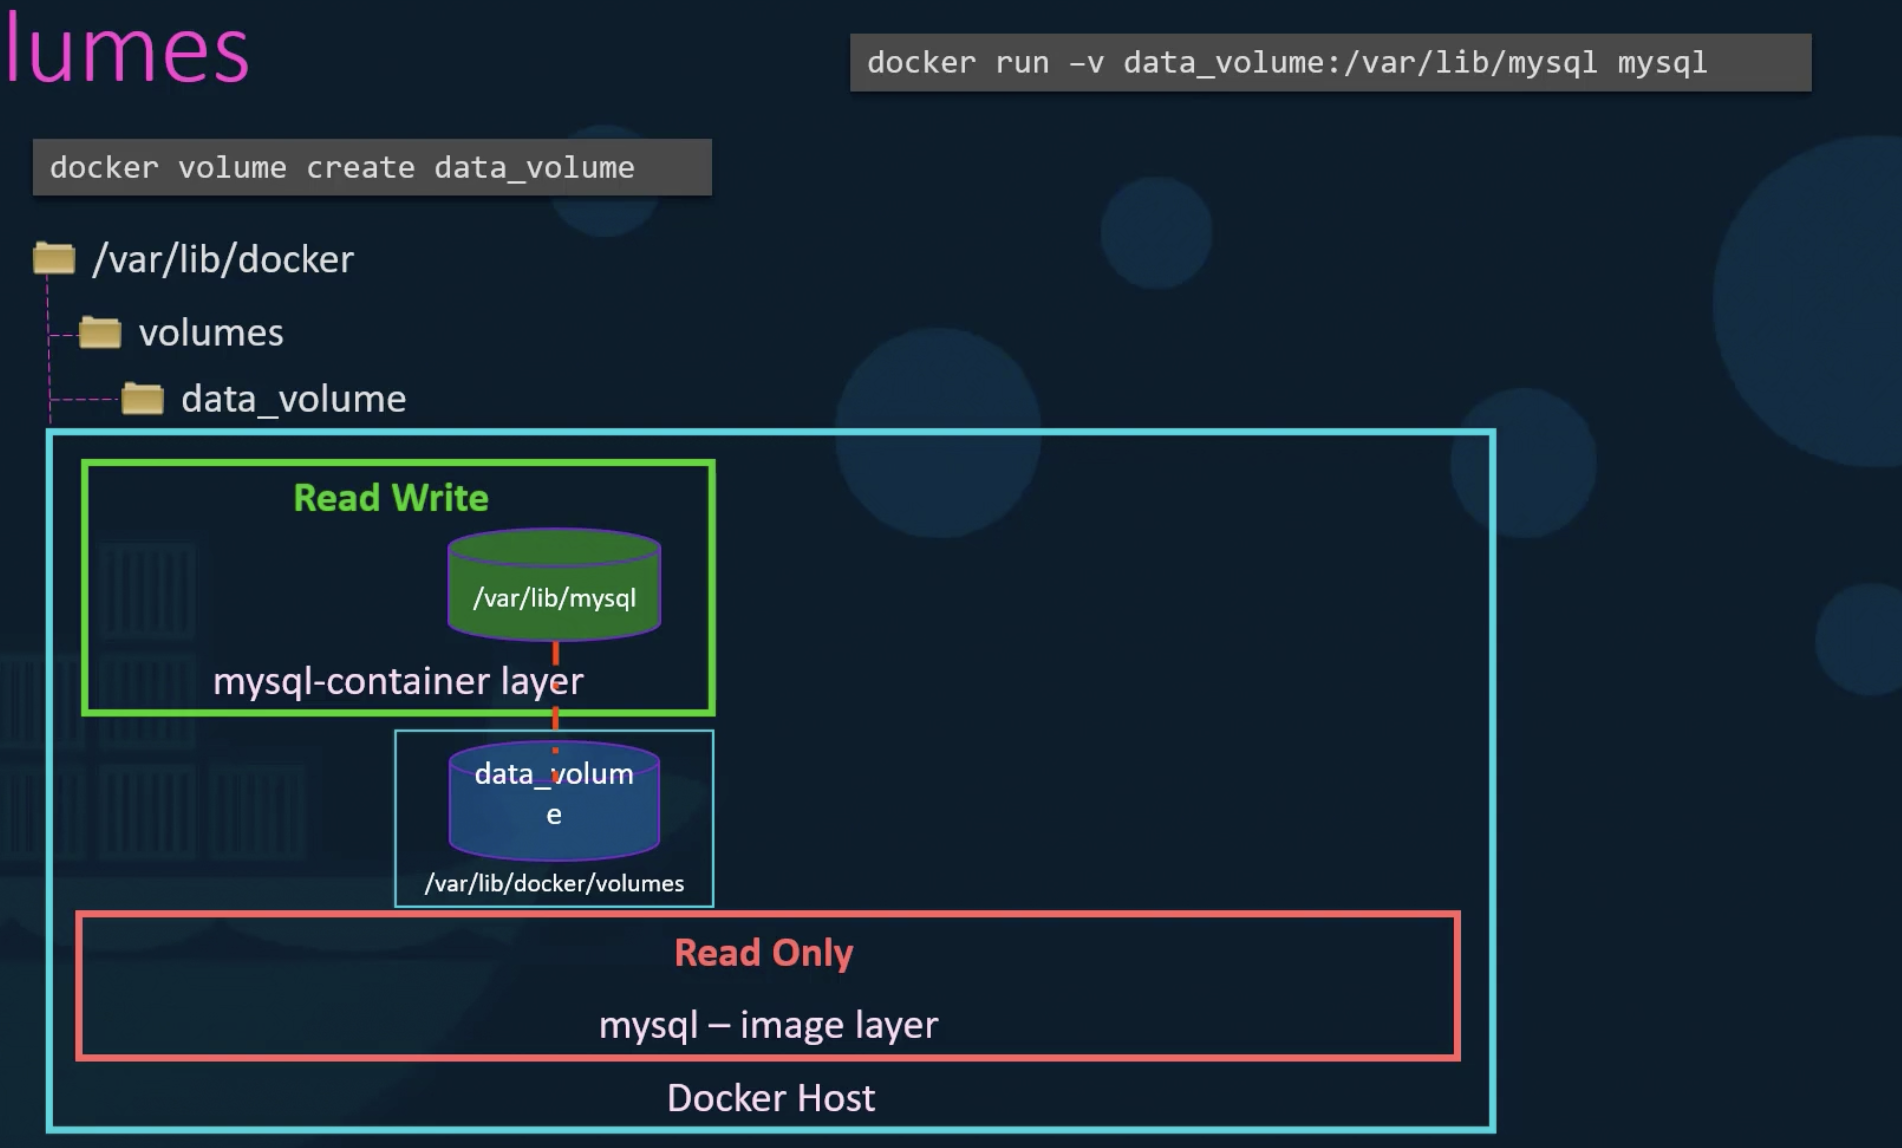Click the docker run command box
Viewport: 1902px width, 1148px height.
point(1329,63)
